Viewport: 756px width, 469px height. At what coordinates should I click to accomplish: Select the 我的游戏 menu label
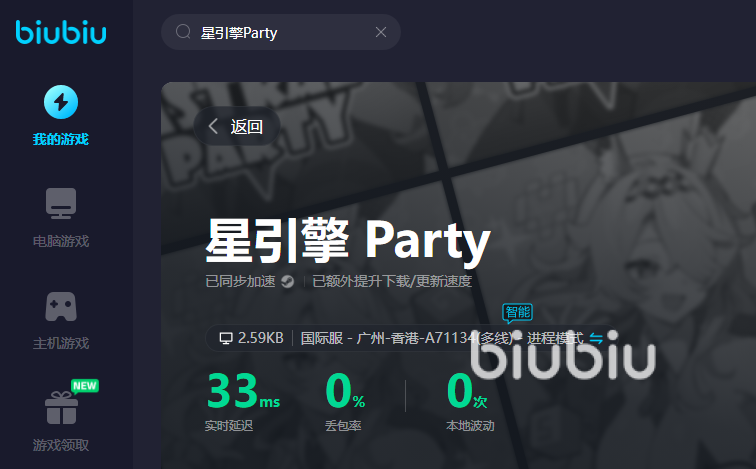click(61, 139)
